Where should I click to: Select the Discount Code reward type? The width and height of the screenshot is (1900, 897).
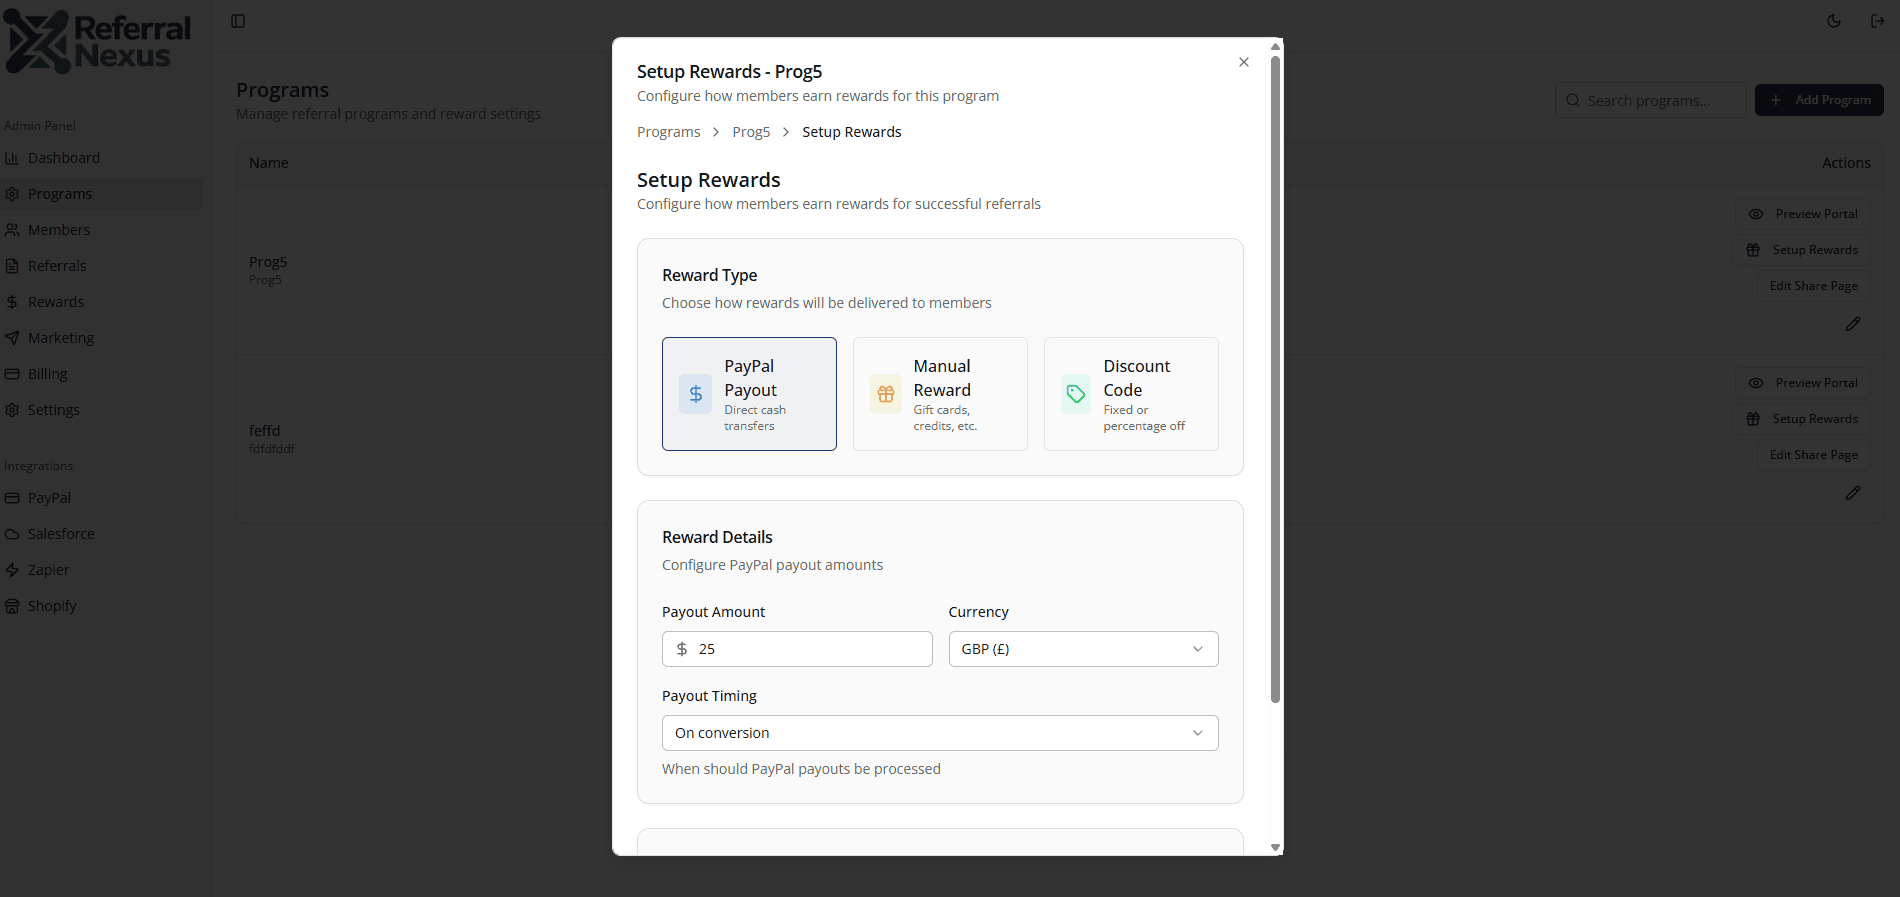point(1131,394)
